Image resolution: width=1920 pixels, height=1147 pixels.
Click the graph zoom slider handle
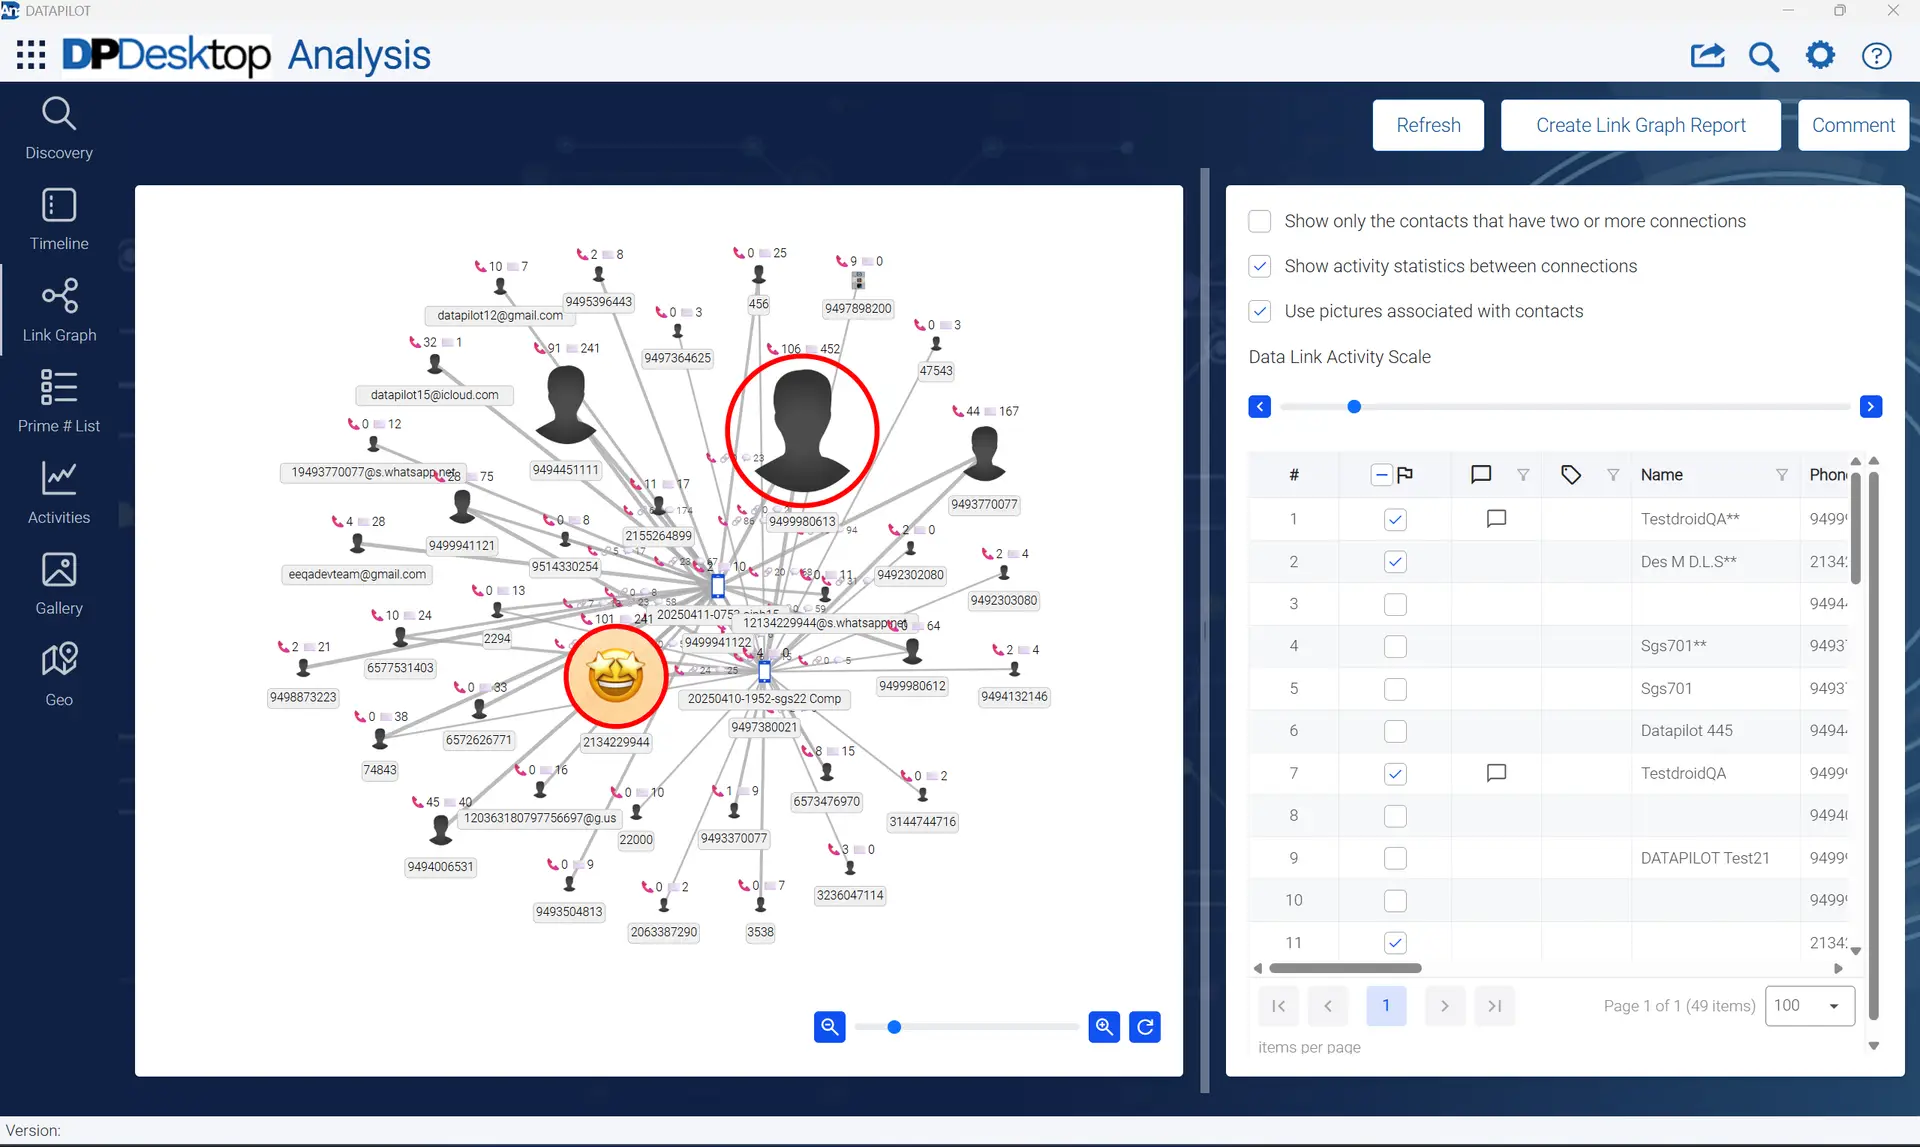(x=894, y=1027)
